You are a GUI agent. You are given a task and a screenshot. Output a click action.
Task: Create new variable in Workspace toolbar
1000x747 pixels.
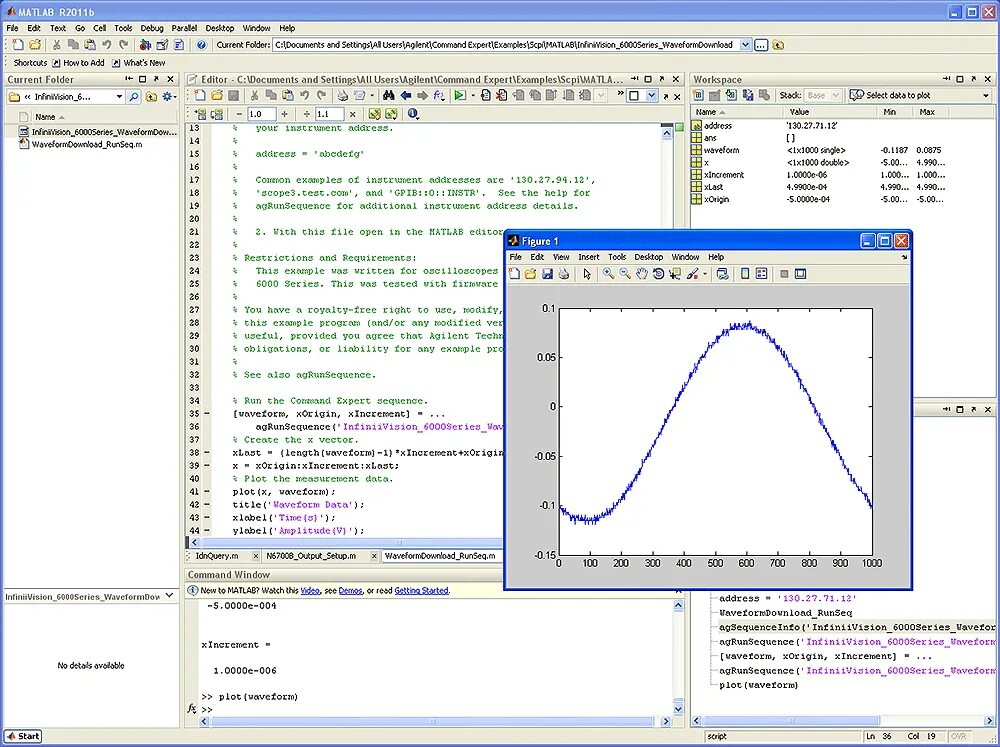pyautogui.click(x=698, y=95)
